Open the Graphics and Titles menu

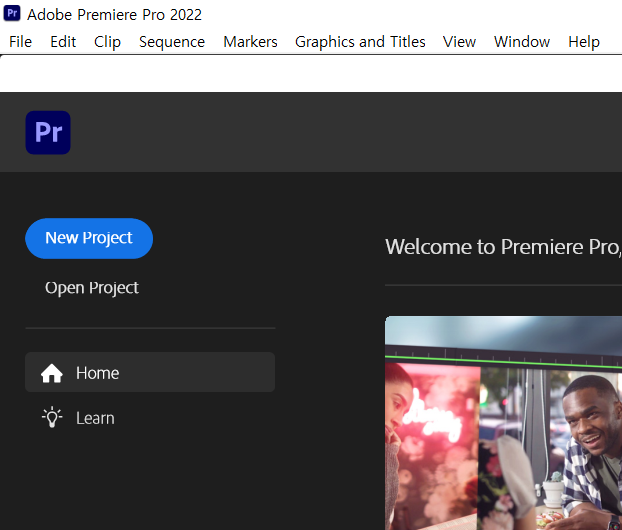(x=360, y=42)
